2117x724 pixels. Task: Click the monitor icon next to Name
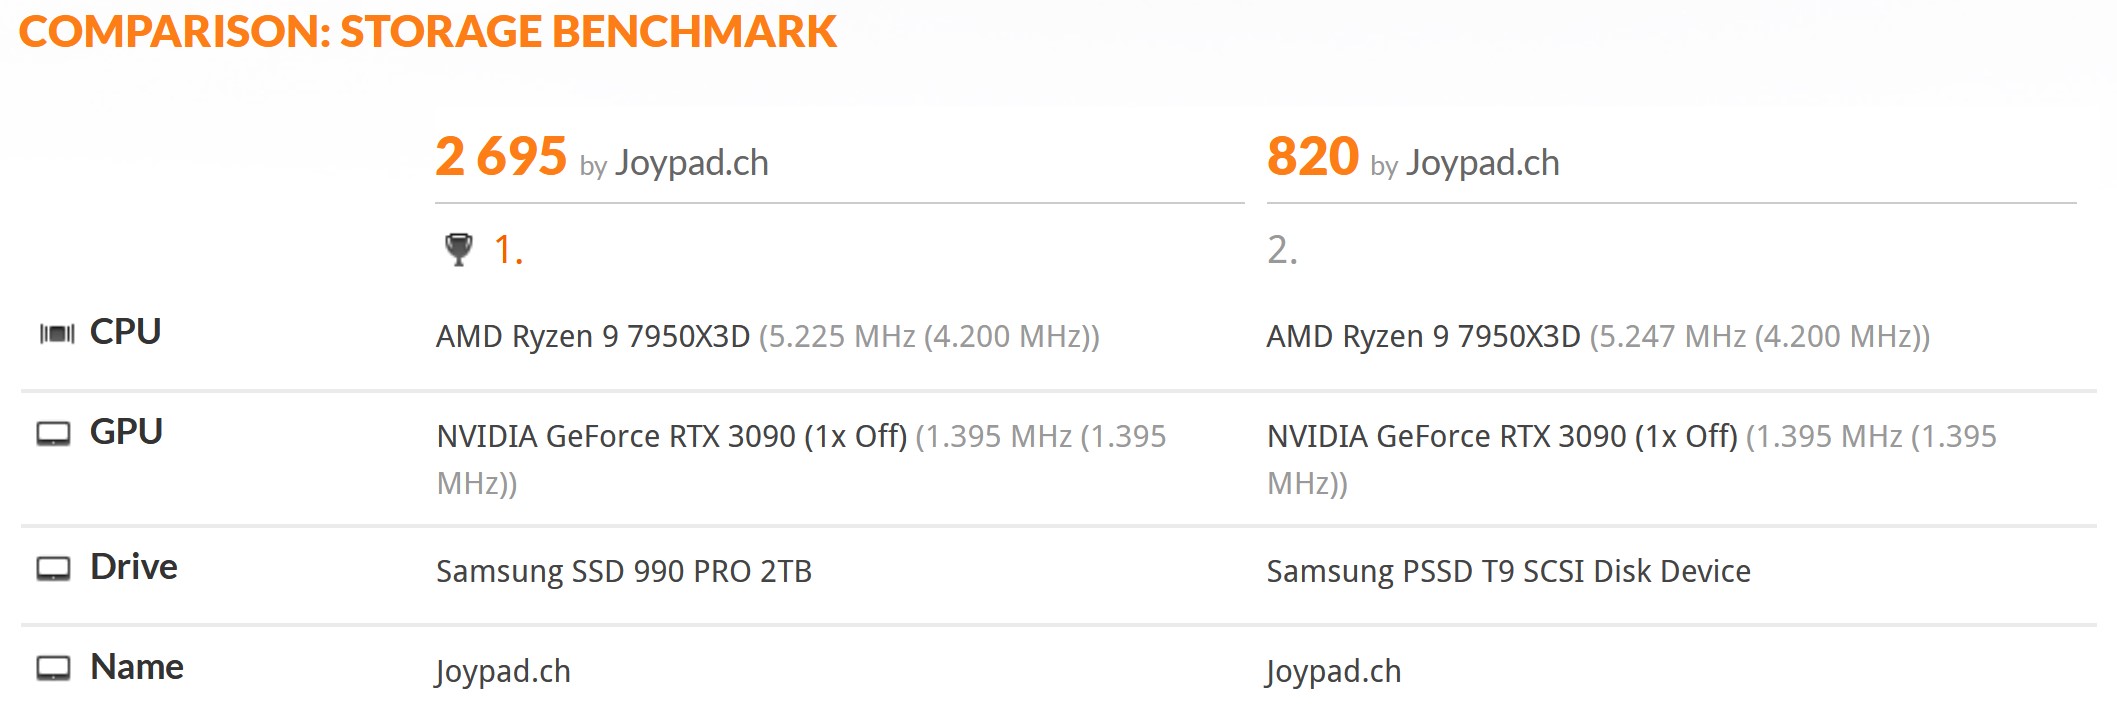point(54,668)
